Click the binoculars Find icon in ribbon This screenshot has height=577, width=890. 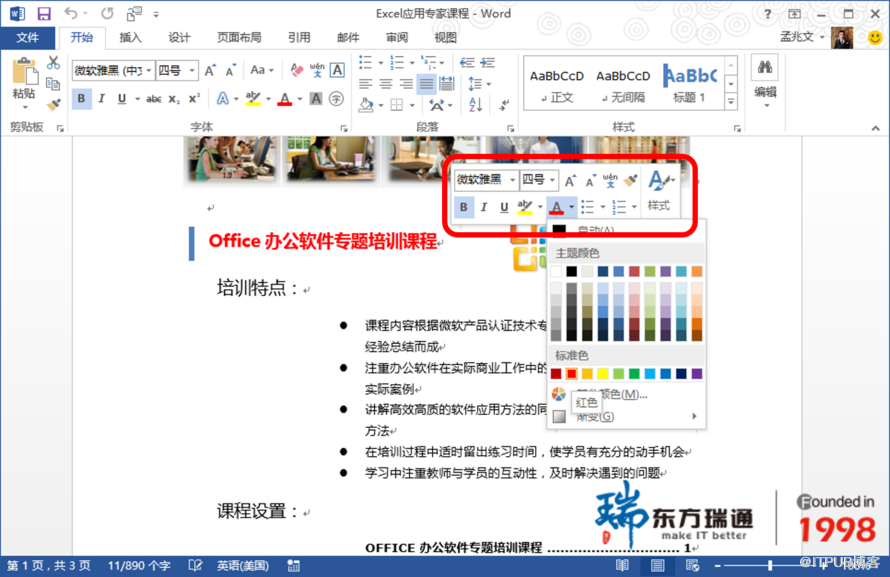pyautogui.click(x=765, y=67)
